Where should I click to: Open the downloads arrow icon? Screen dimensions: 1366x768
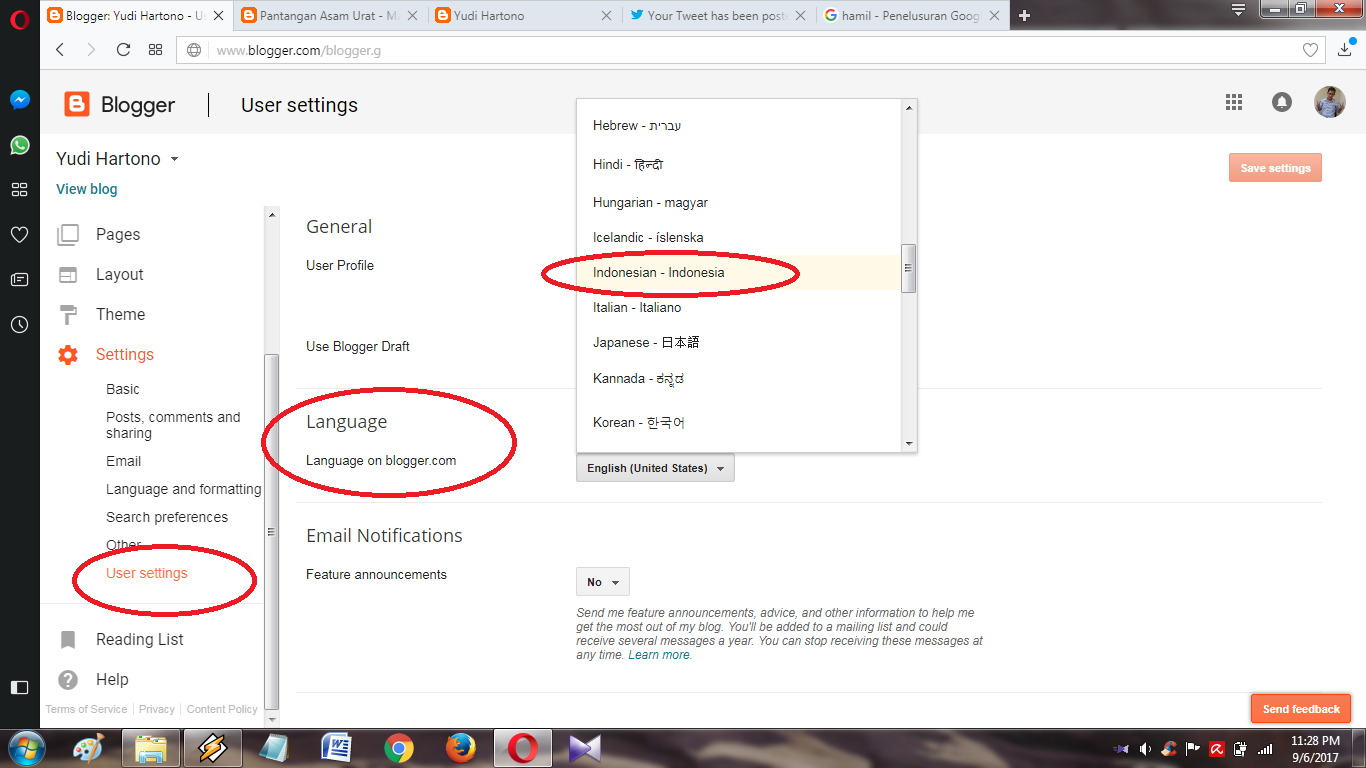(1344, 50)
